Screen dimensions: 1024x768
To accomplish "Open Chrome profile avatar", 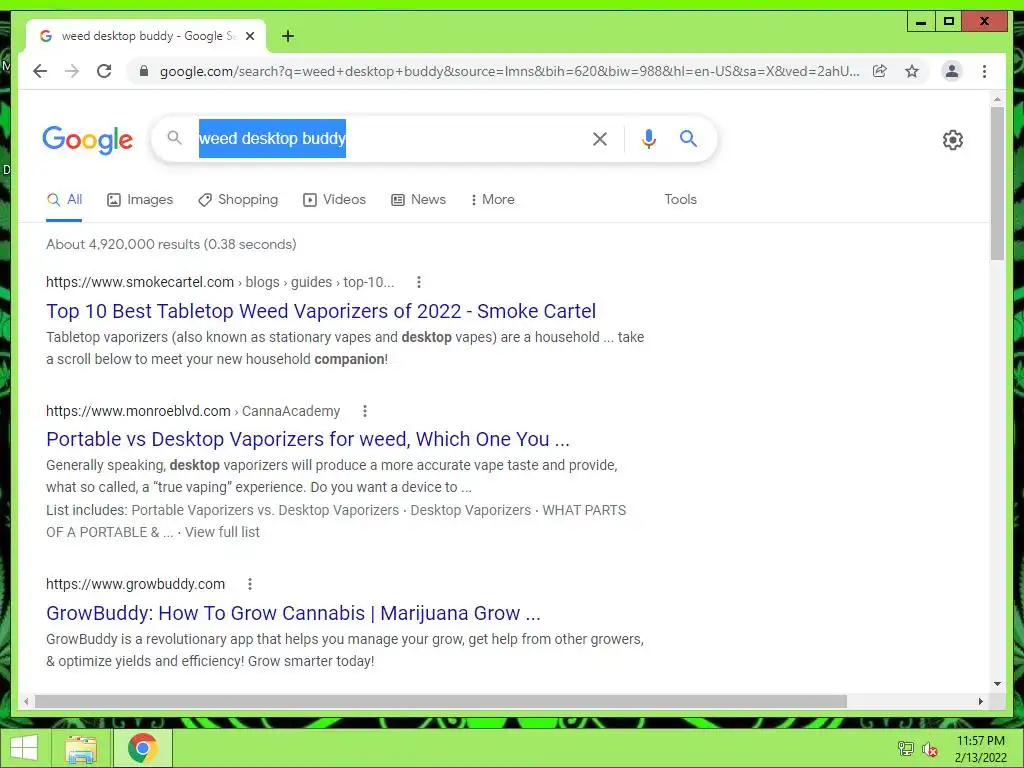I will click(x=952, y=71).
